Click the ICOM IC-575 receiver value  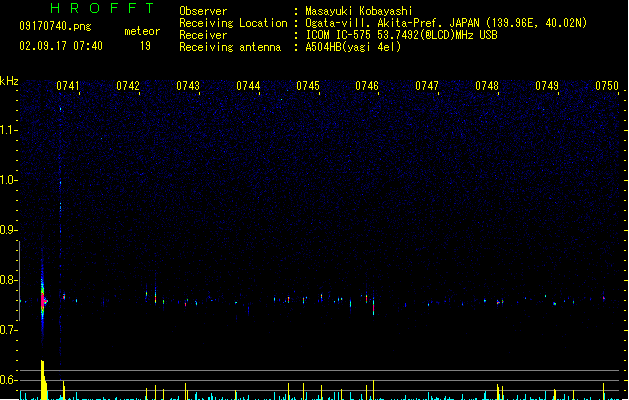[x=401, y=35]
